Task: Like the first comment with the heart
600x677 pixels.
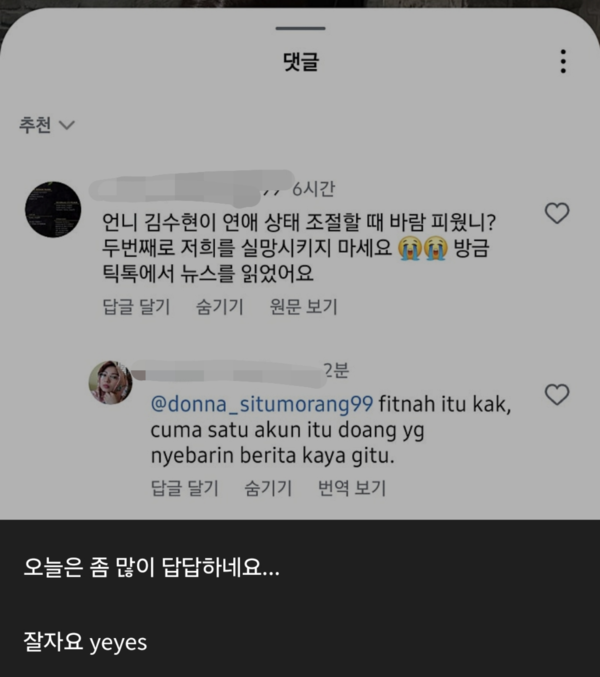Action: [x=556, y=213]
